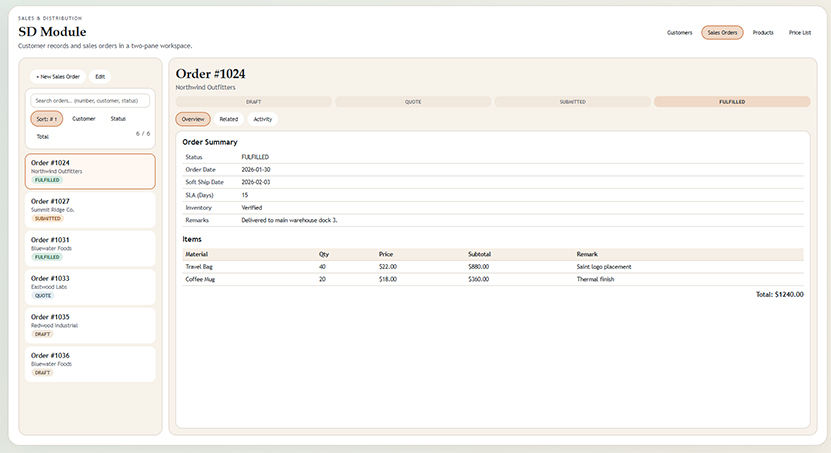This screenshot has height=453, width=831.
Task: Select the Overview tab
Action: pos(193,119)
